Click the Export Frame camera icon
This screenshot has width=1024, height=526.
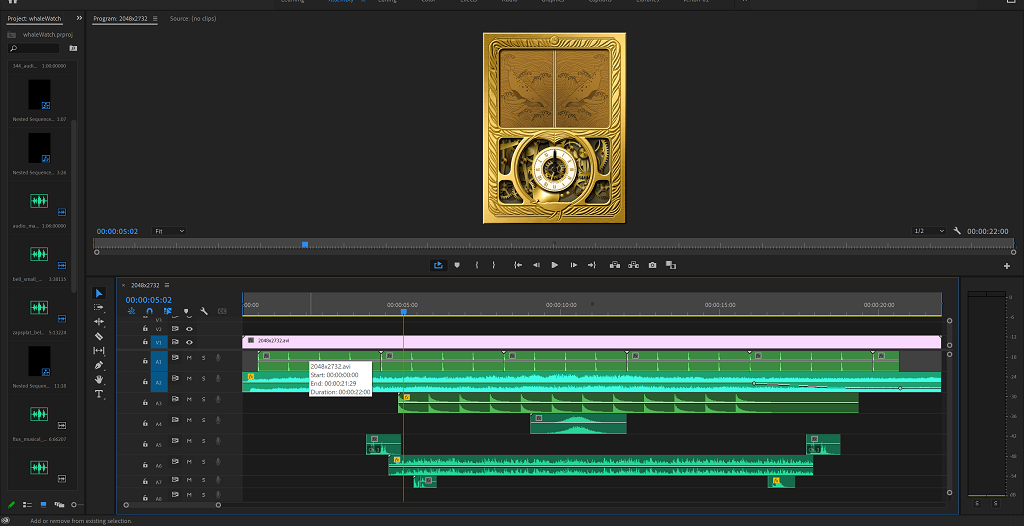tap(652, 265)
